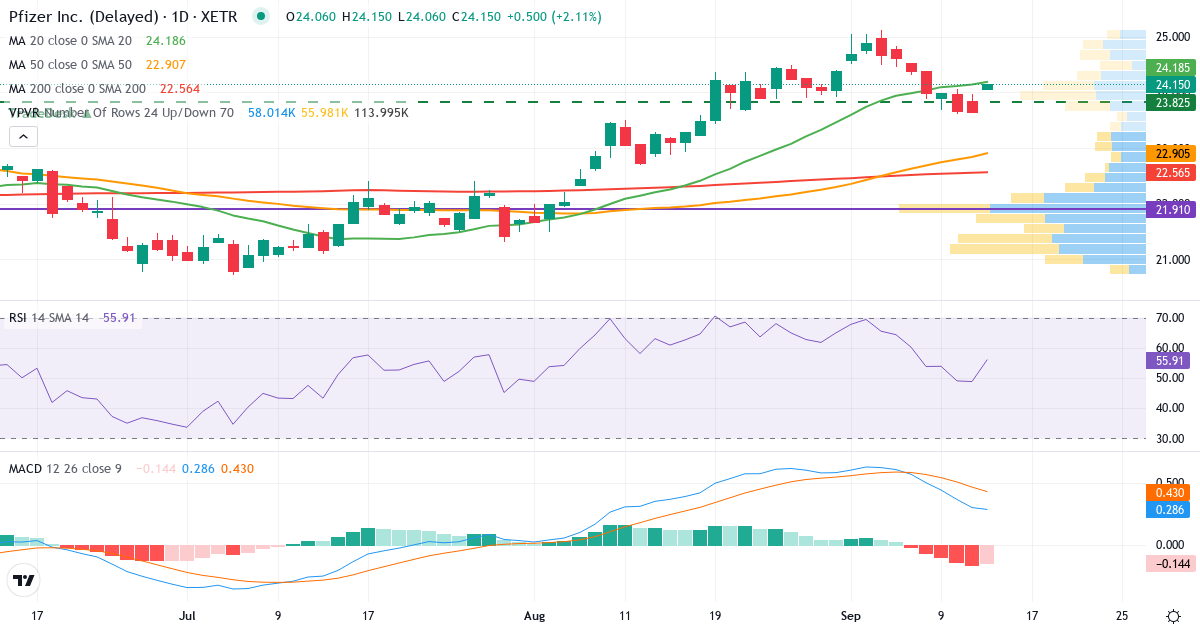Click the TradingView logo
This screenshot has width=1200, height=630.
click(23, 579)
